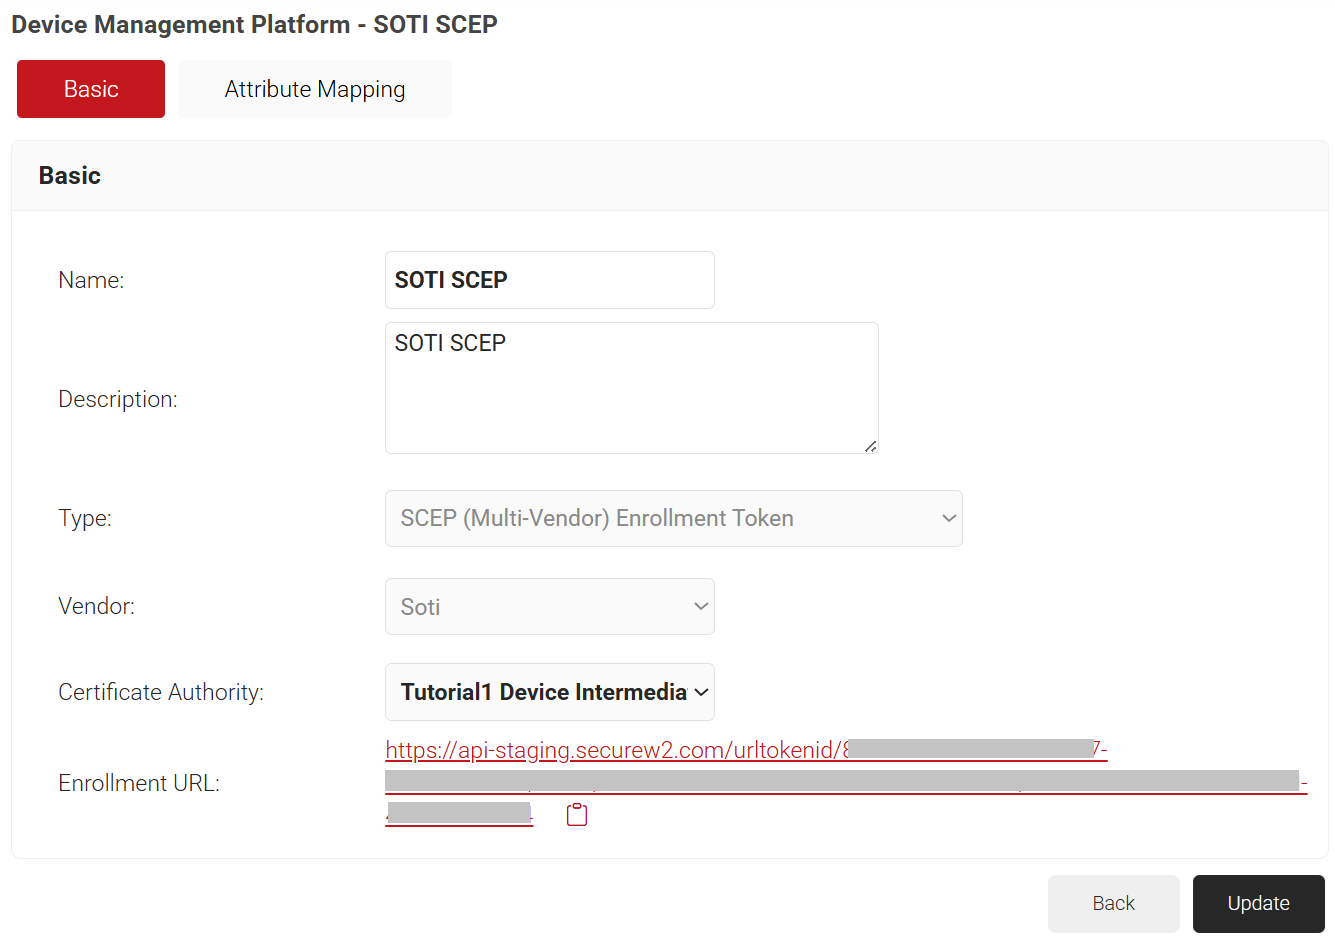
Task: Click the "Enrollment URL:" label
Action: pos(139,783)
